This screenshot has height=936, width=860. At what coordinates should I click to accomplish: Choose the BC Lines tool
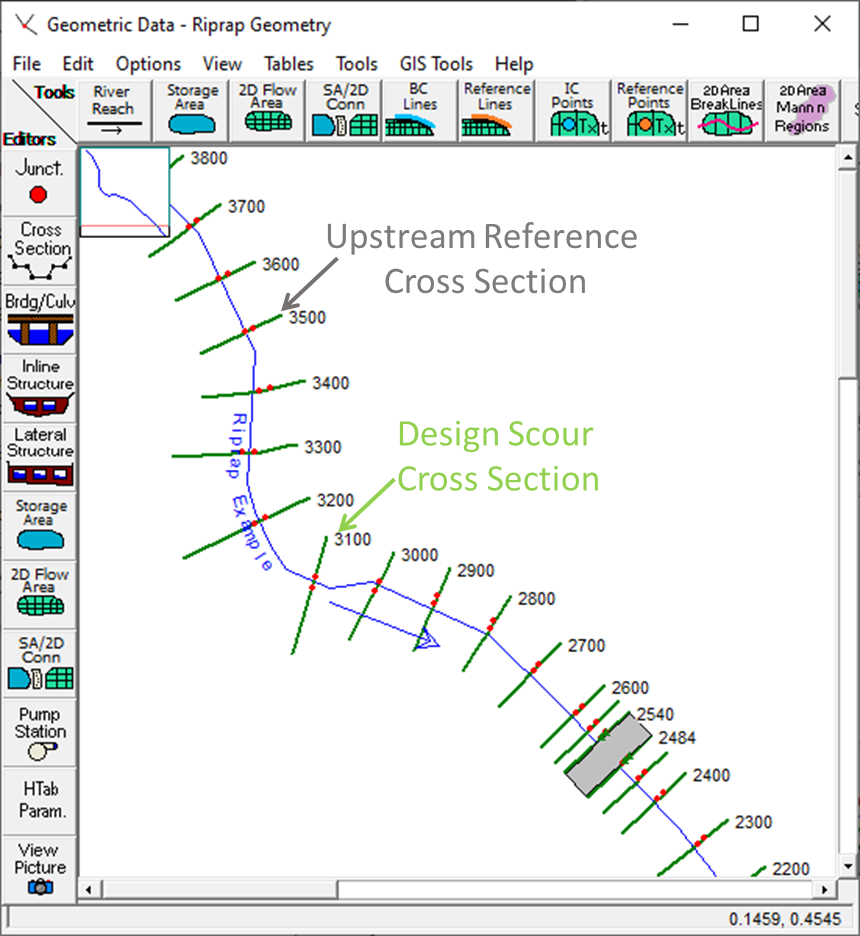(420, 111)
